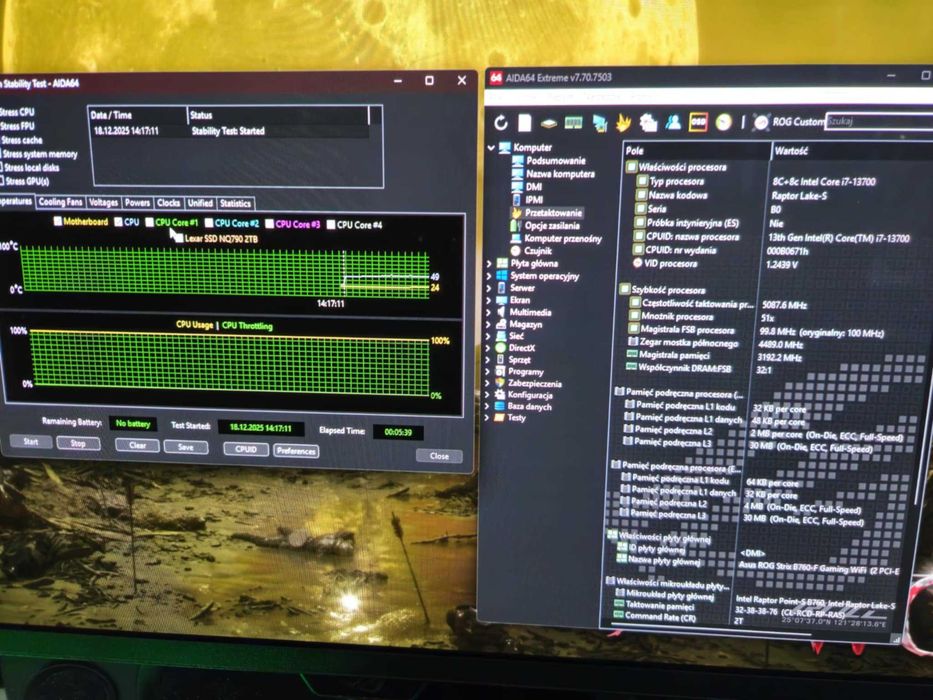Click the Close button in Stability Test

(439, 456)
